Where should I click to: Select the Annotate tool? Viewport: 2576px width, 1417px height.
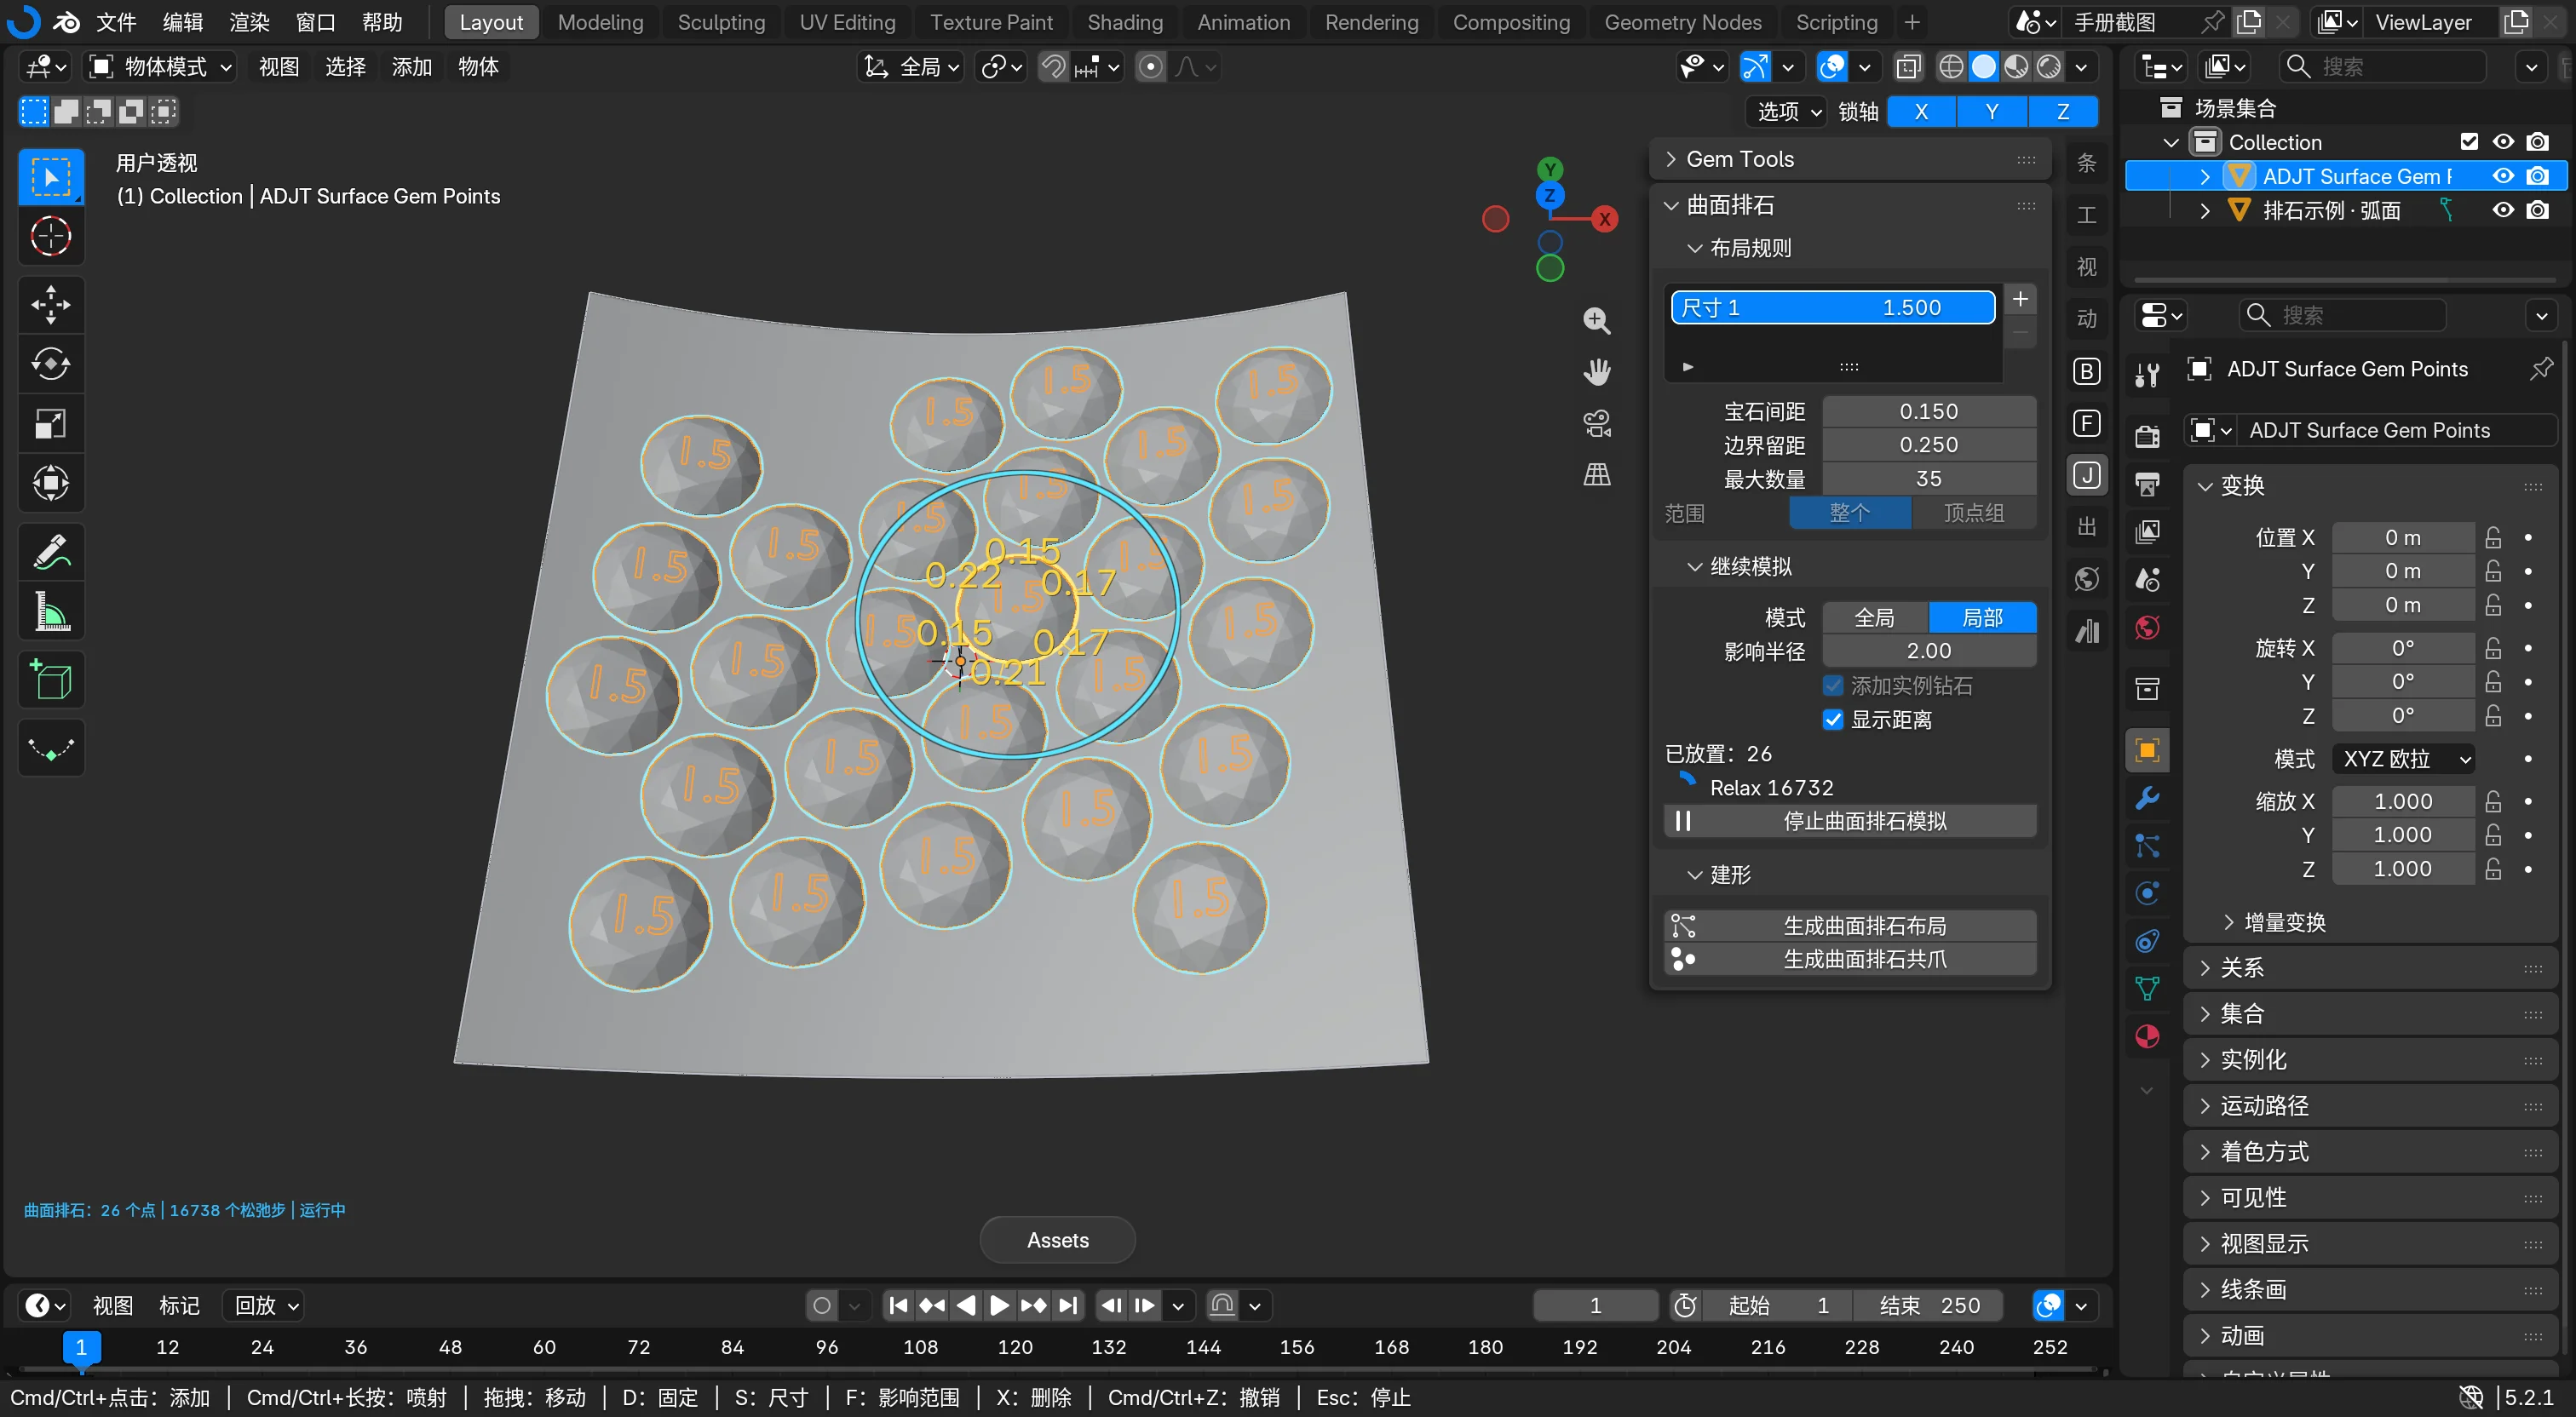51,551
